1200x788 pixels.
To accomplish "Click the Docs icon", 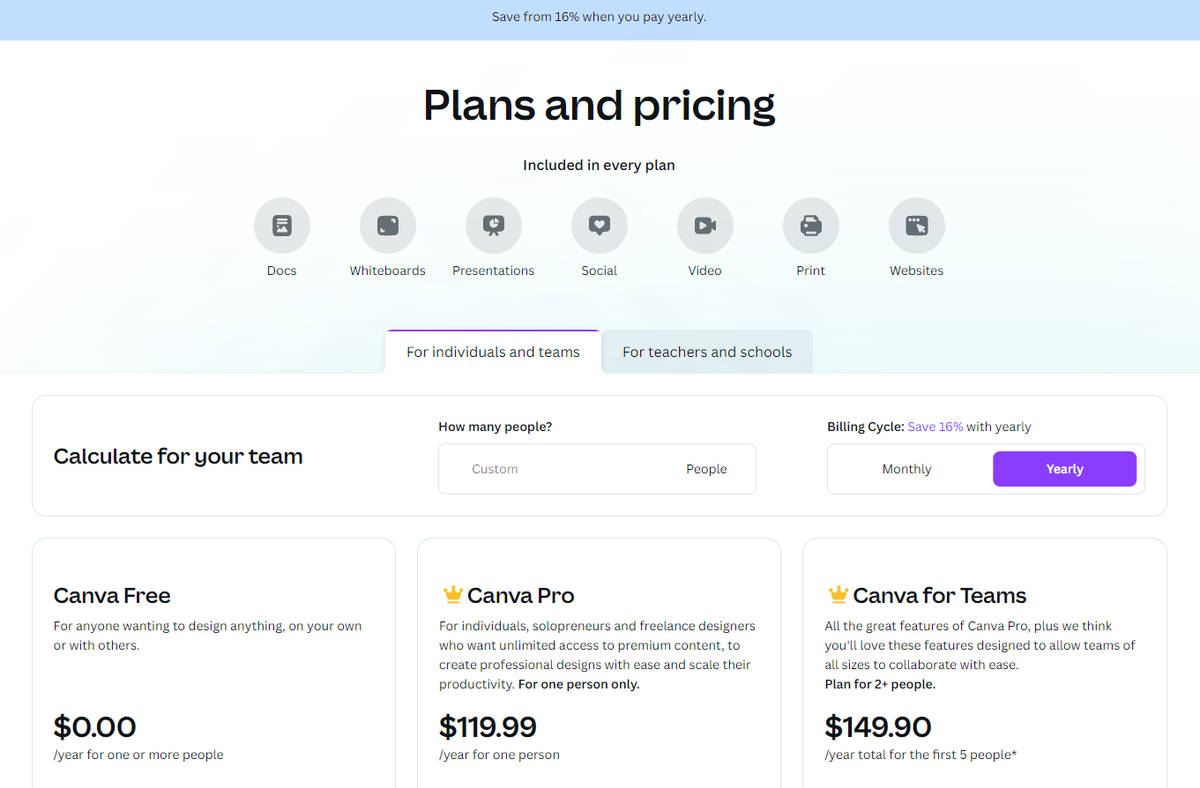I will (282, 226).
